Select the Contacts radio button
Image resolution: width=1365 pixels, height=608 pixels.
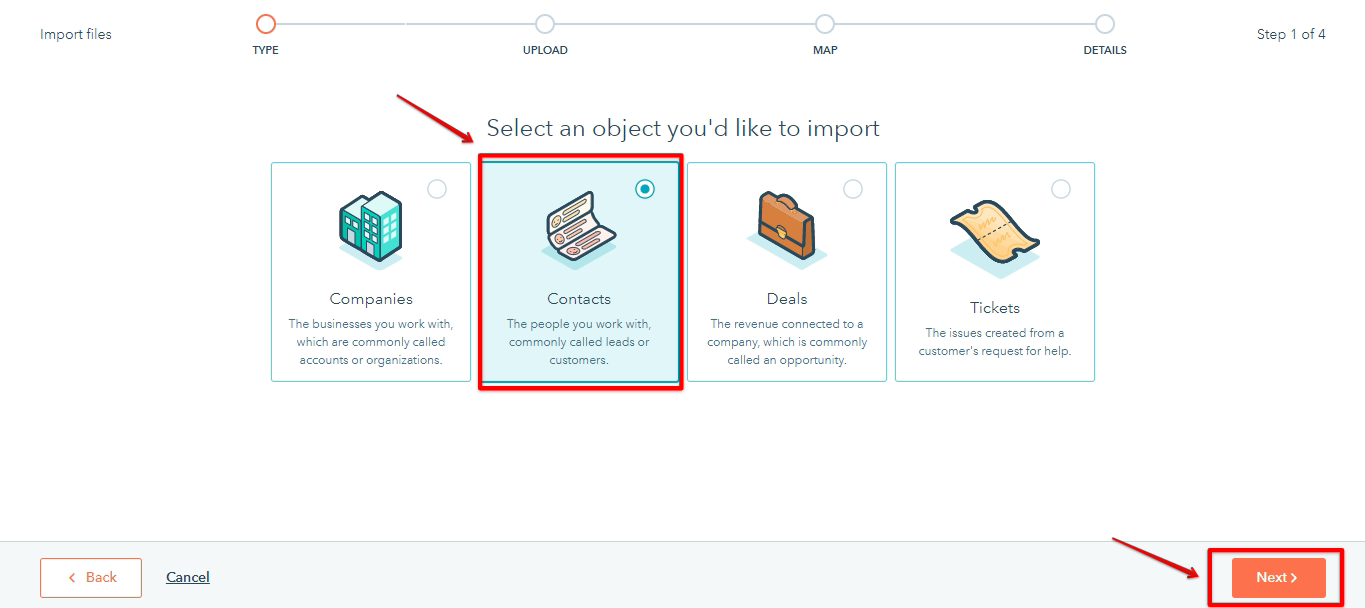[645, 189]
